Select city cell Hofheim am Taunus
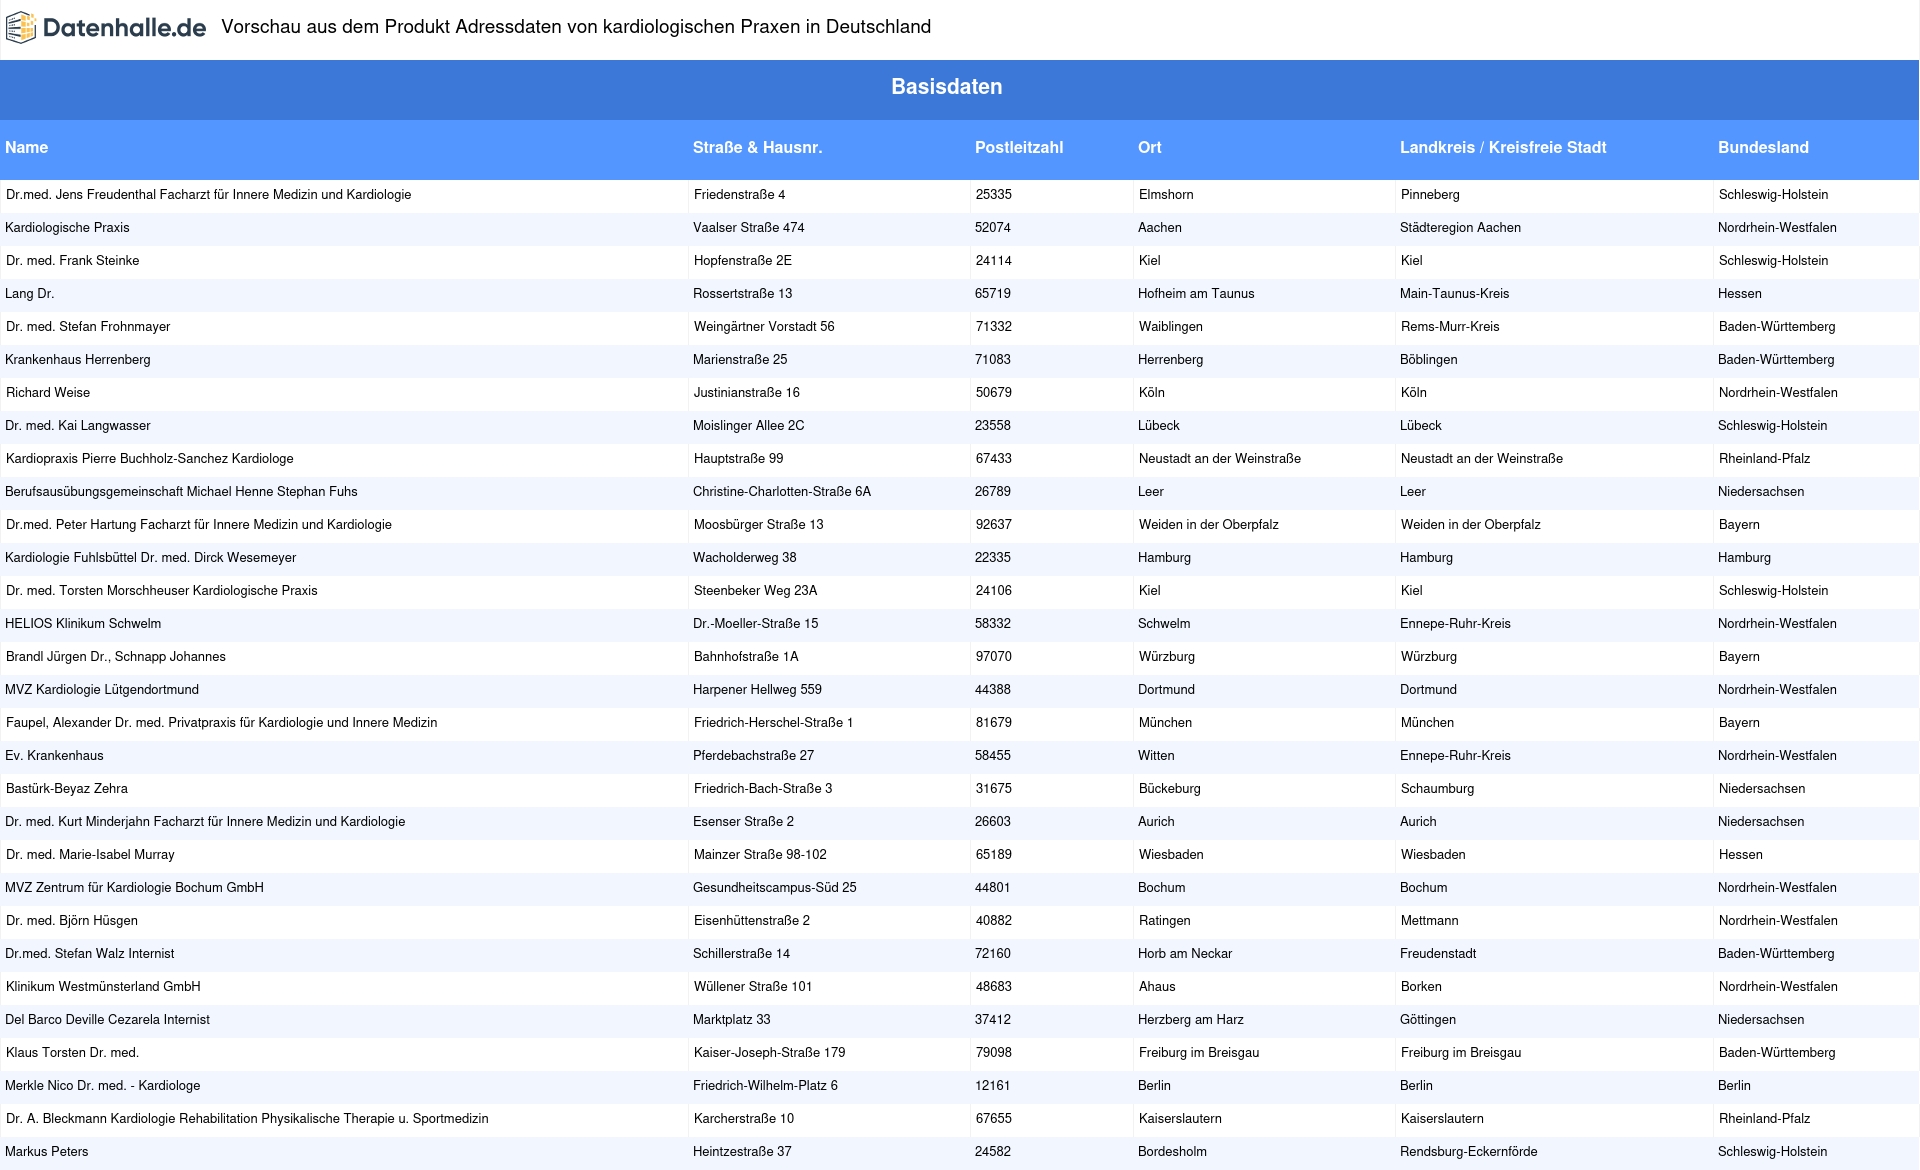Screen dimensions: 1920x1170 coord(1196,294)
